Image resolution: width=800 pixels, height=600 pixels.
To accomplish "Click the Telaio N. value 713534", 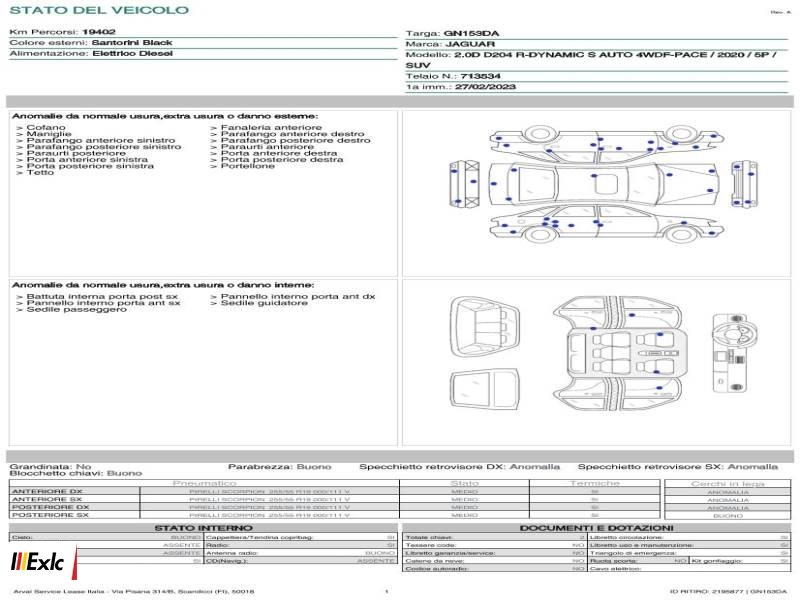I will click(x=480, y=77).
